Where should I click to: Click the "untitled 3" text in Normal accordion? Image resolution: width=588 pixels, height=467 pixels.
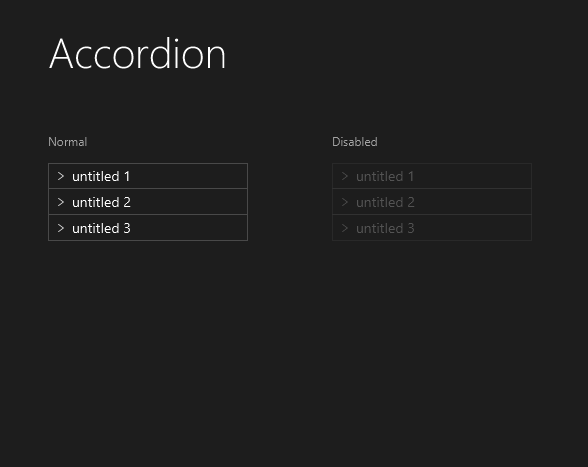[x=101, y=228]
